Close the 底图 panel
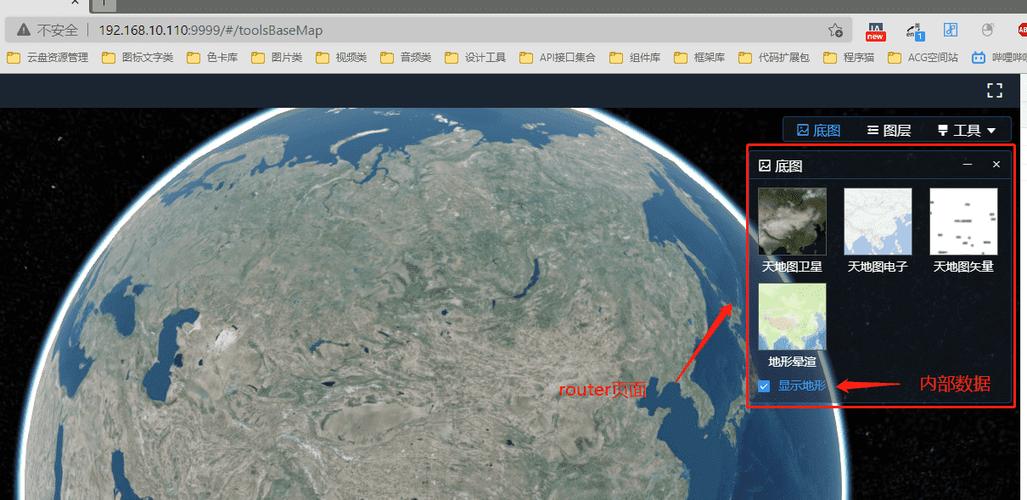The image size is (1027, 500). [x=996, y=165]
